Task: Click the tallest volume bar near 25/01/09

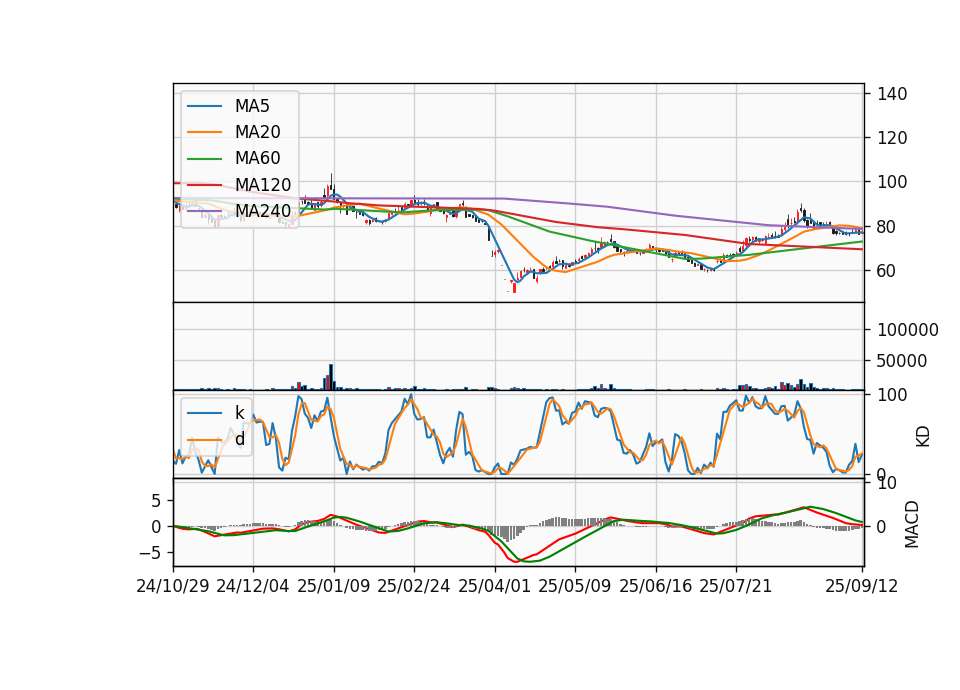Action: coord(331,377)
